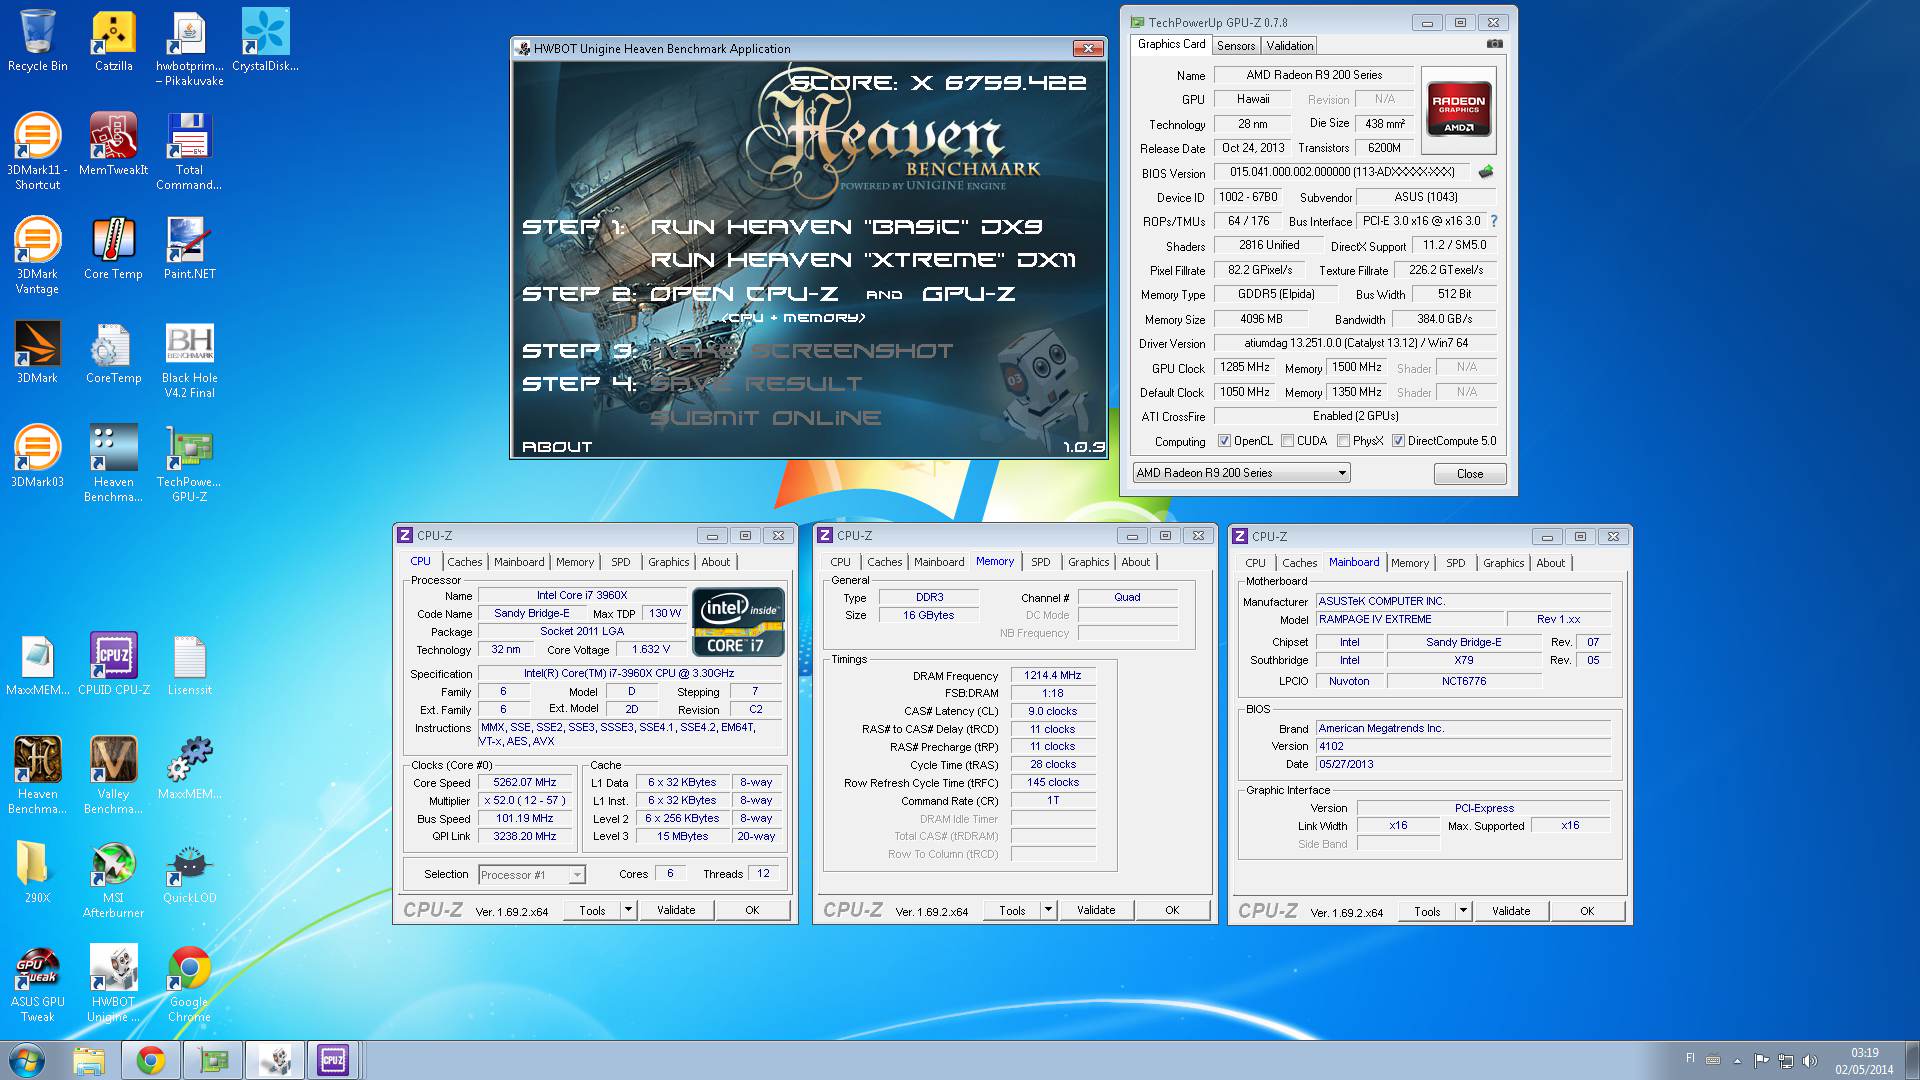This screenshot has width=1920, height=1080.
Task: Toggle PhysX checkbox in GPU-Z
Action: 1344,441
